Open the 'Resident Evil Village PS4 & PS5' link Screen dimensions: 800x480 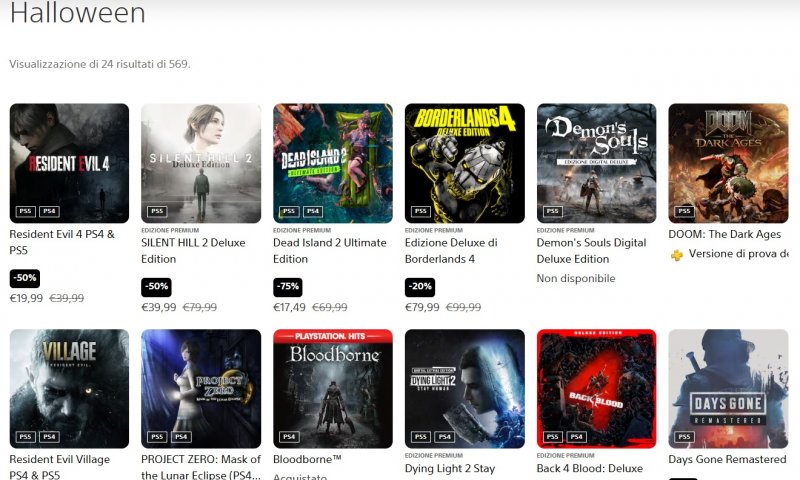(x=60, y=467)
